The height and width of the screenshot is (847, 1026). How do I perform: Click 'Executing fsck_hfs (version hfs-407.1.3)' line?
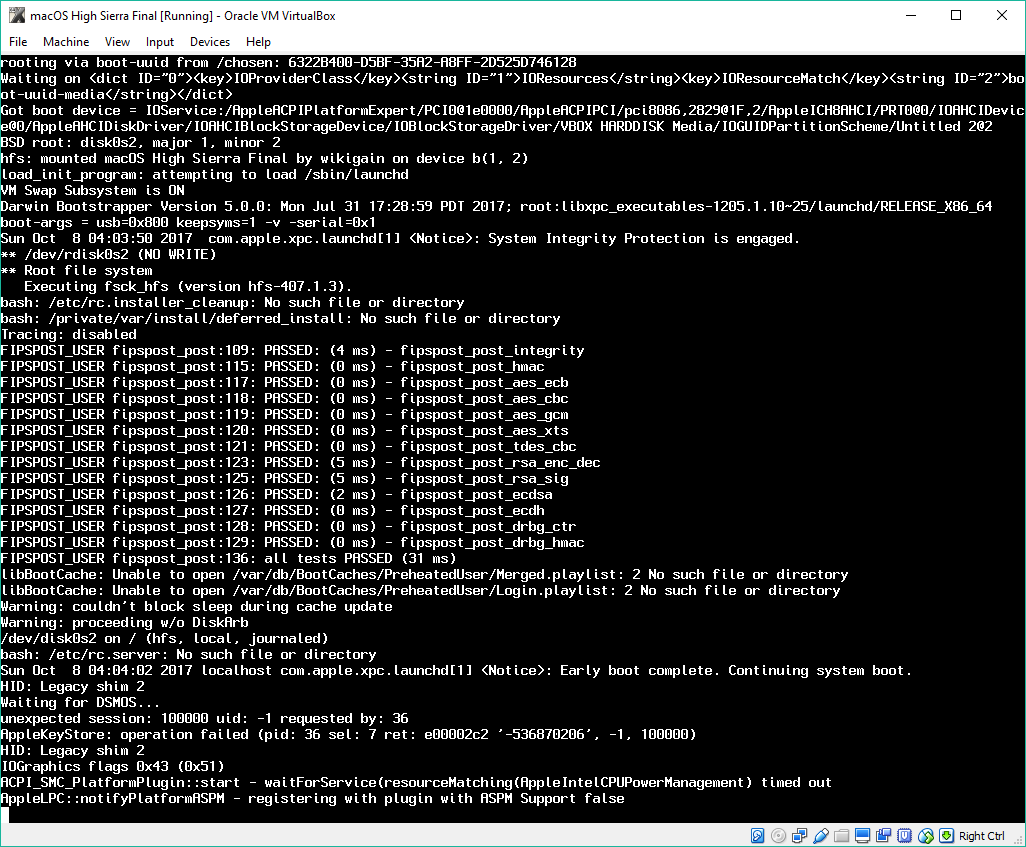point(188,287)
